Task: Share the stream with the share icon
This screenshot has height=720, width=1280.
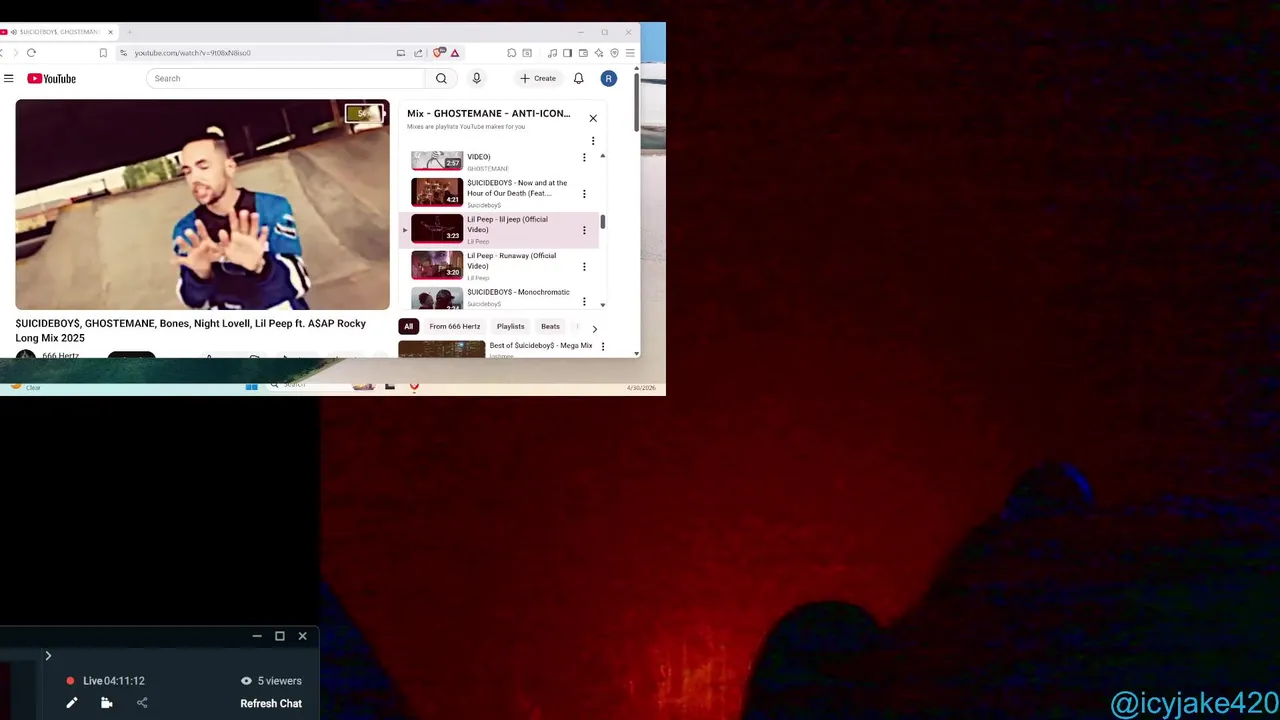Action: [142, 703]
